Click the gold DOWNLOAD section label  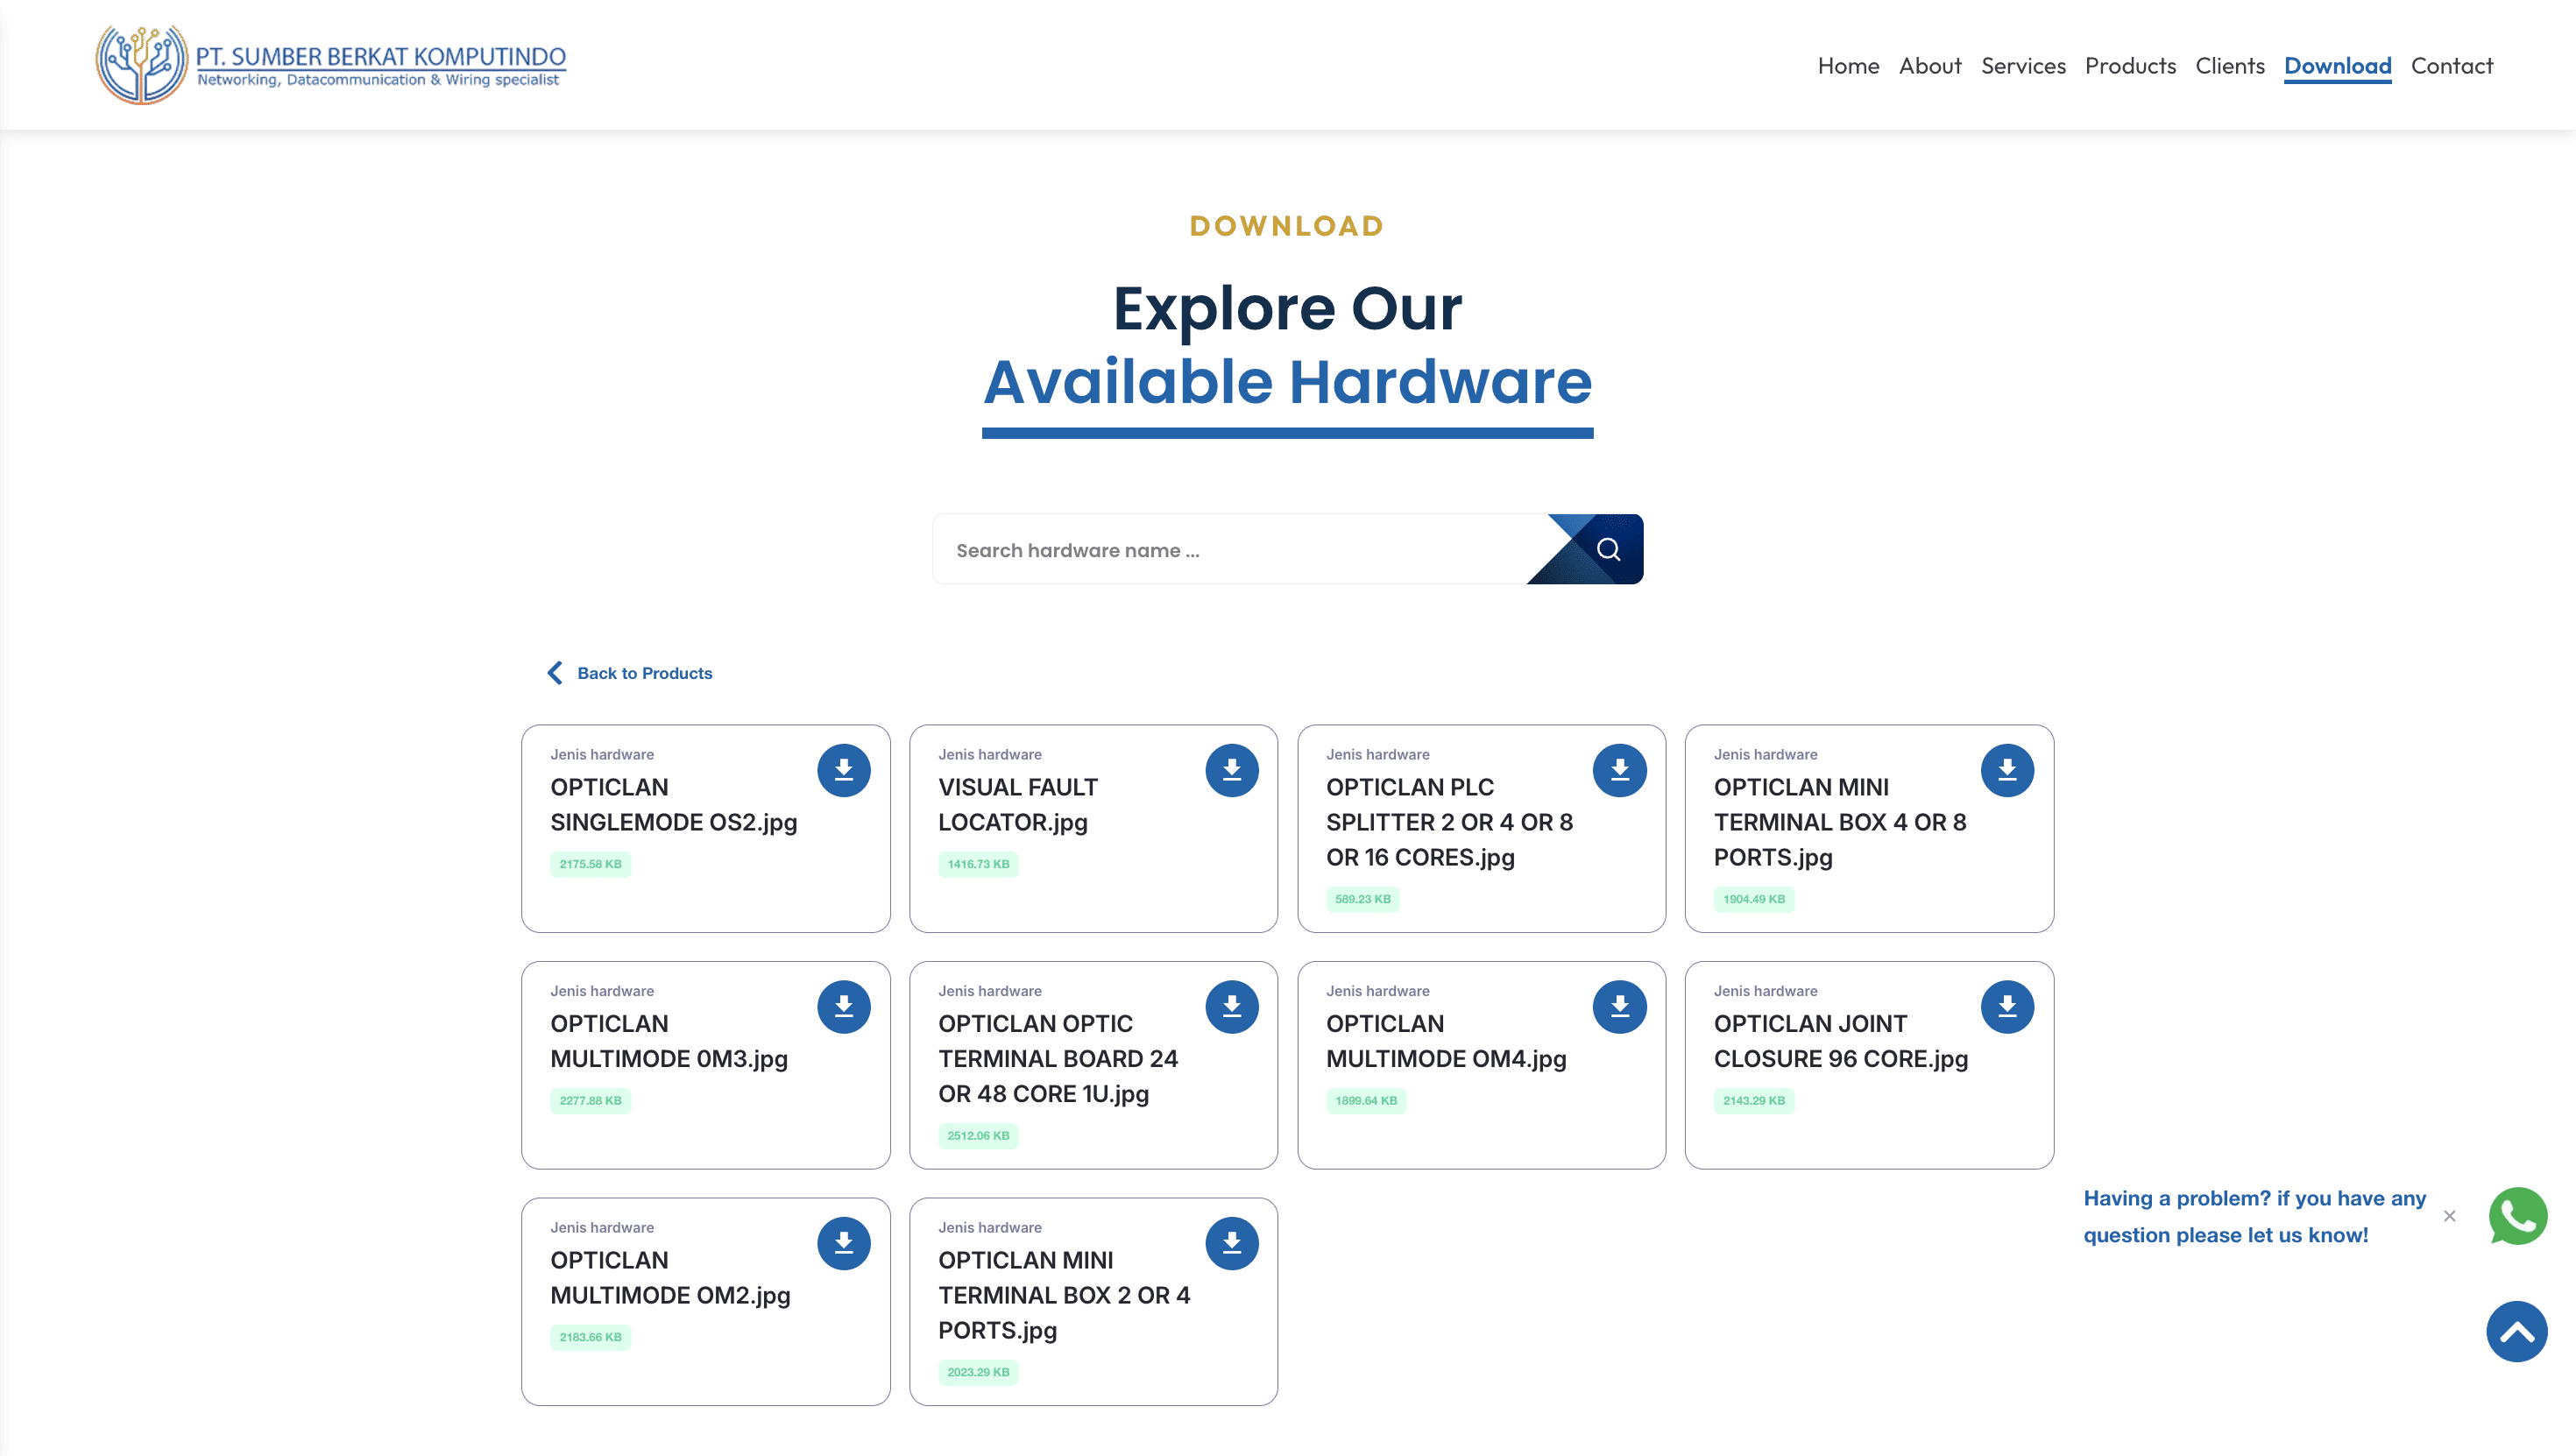click(1287, 226)
